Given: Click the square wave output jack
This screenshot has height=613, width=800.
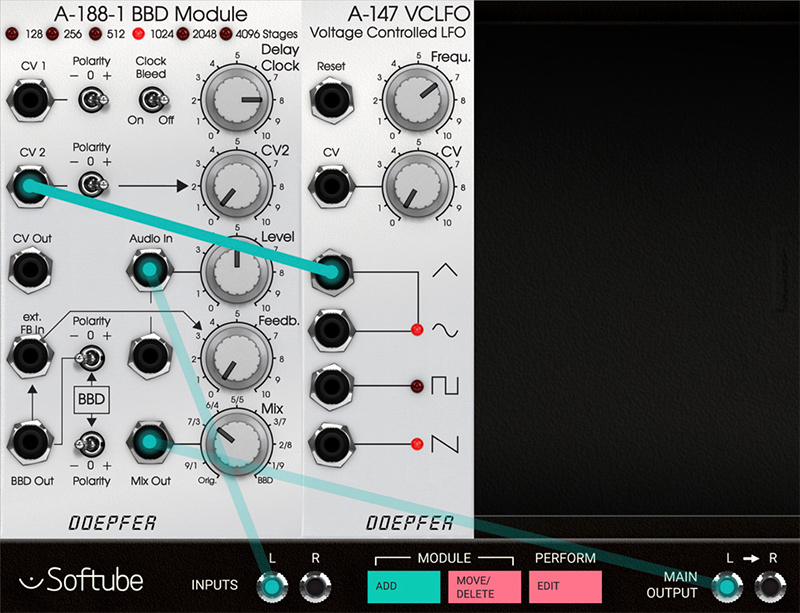Looking at the screenshot, I should (331, 384).
